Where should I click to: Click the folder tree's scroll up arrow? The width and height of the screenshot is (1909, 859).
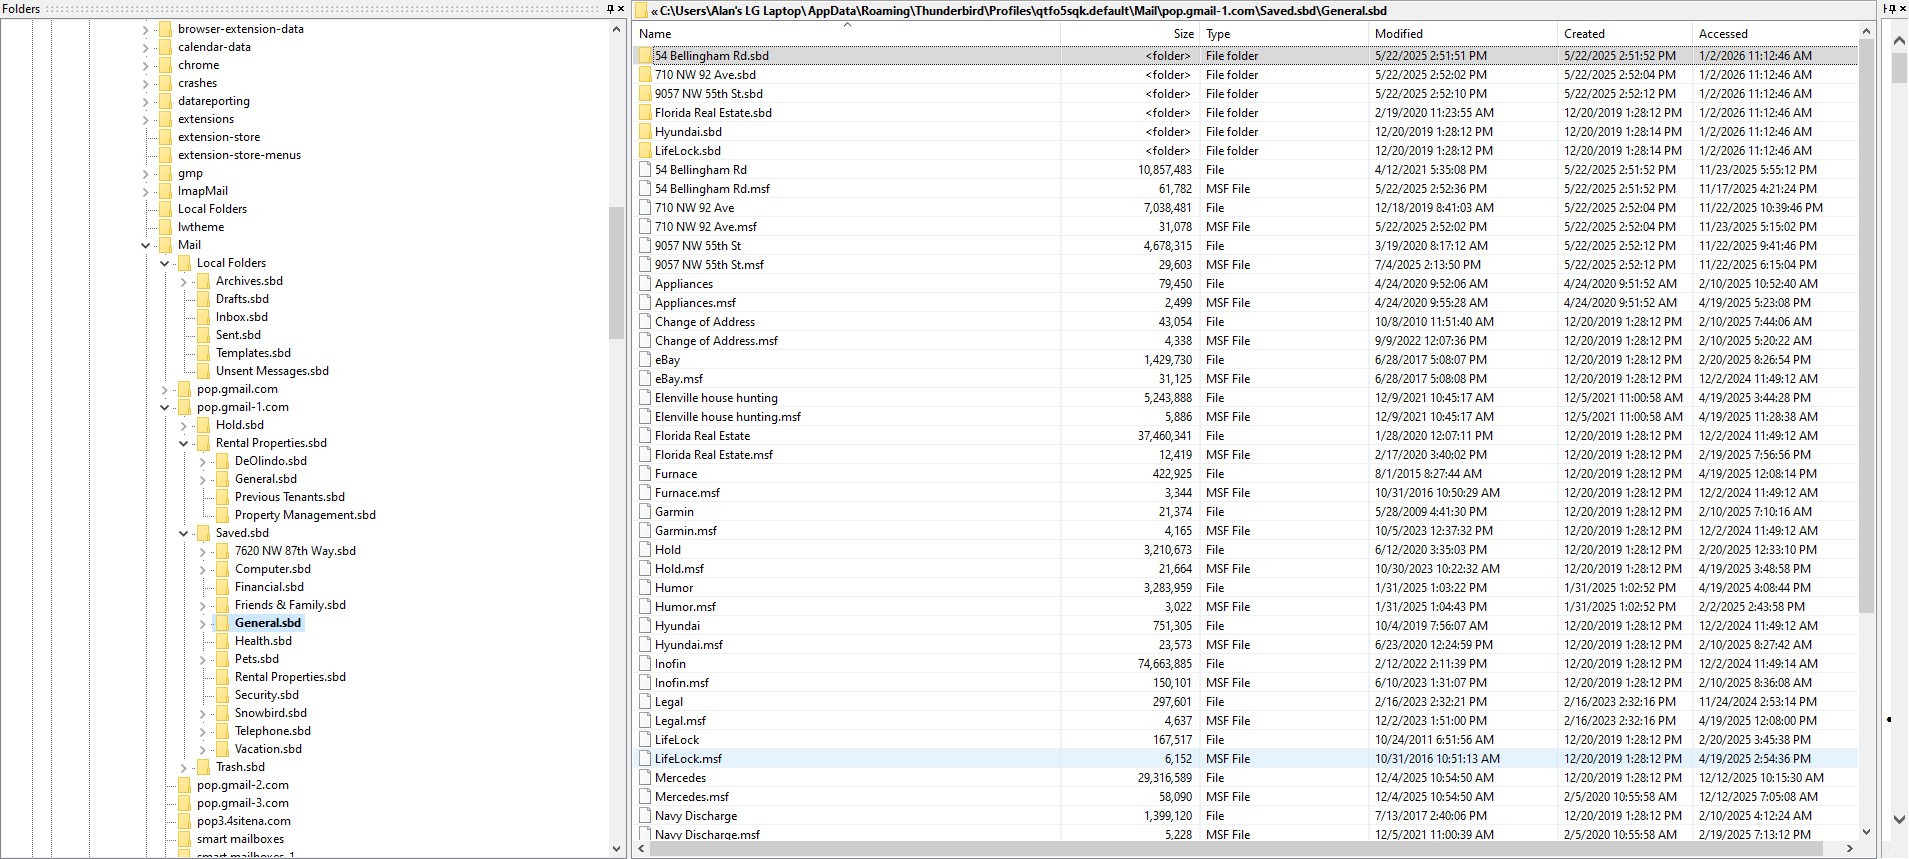[x=616, y=29]
